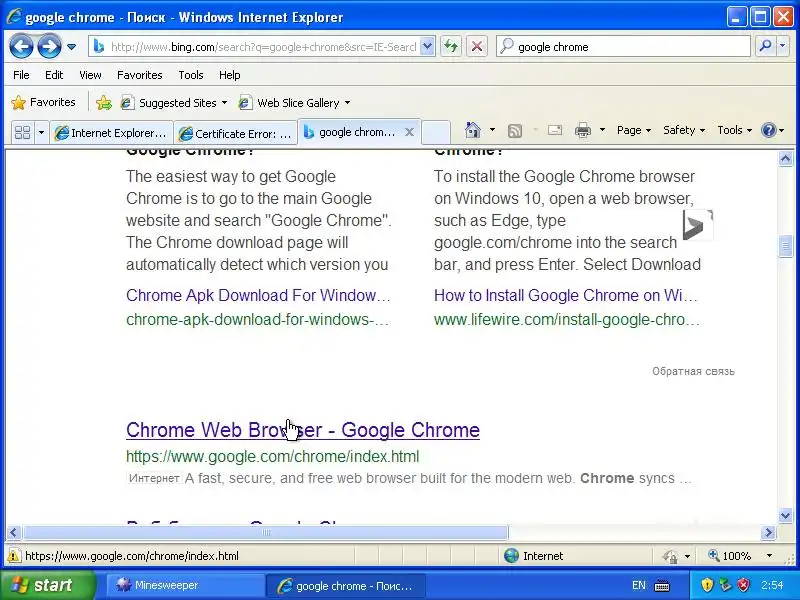Open Chrome Web Browser - Google Chrome result
This screenshot has height=600, width=800.
click(303, 430)
